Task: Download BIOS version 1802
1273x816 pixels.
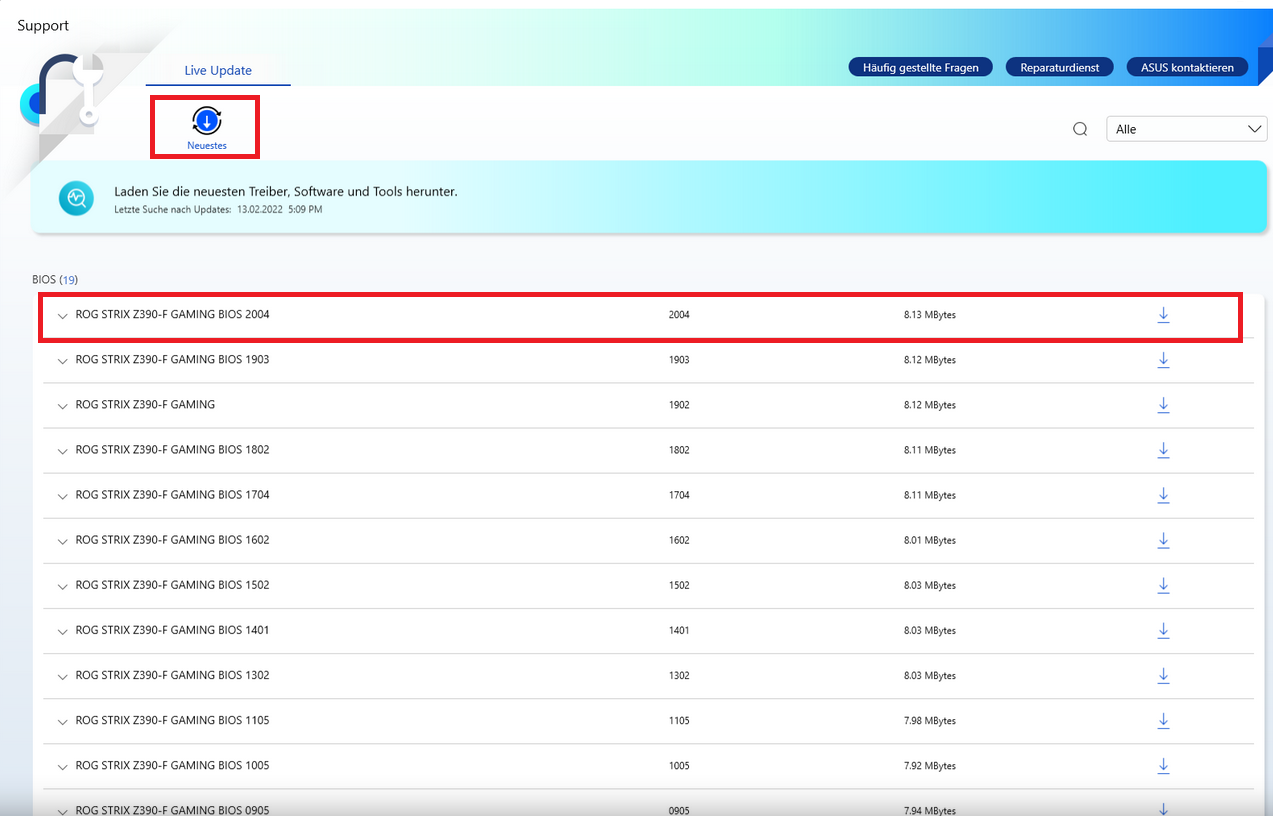Action: click(1163, 450)
